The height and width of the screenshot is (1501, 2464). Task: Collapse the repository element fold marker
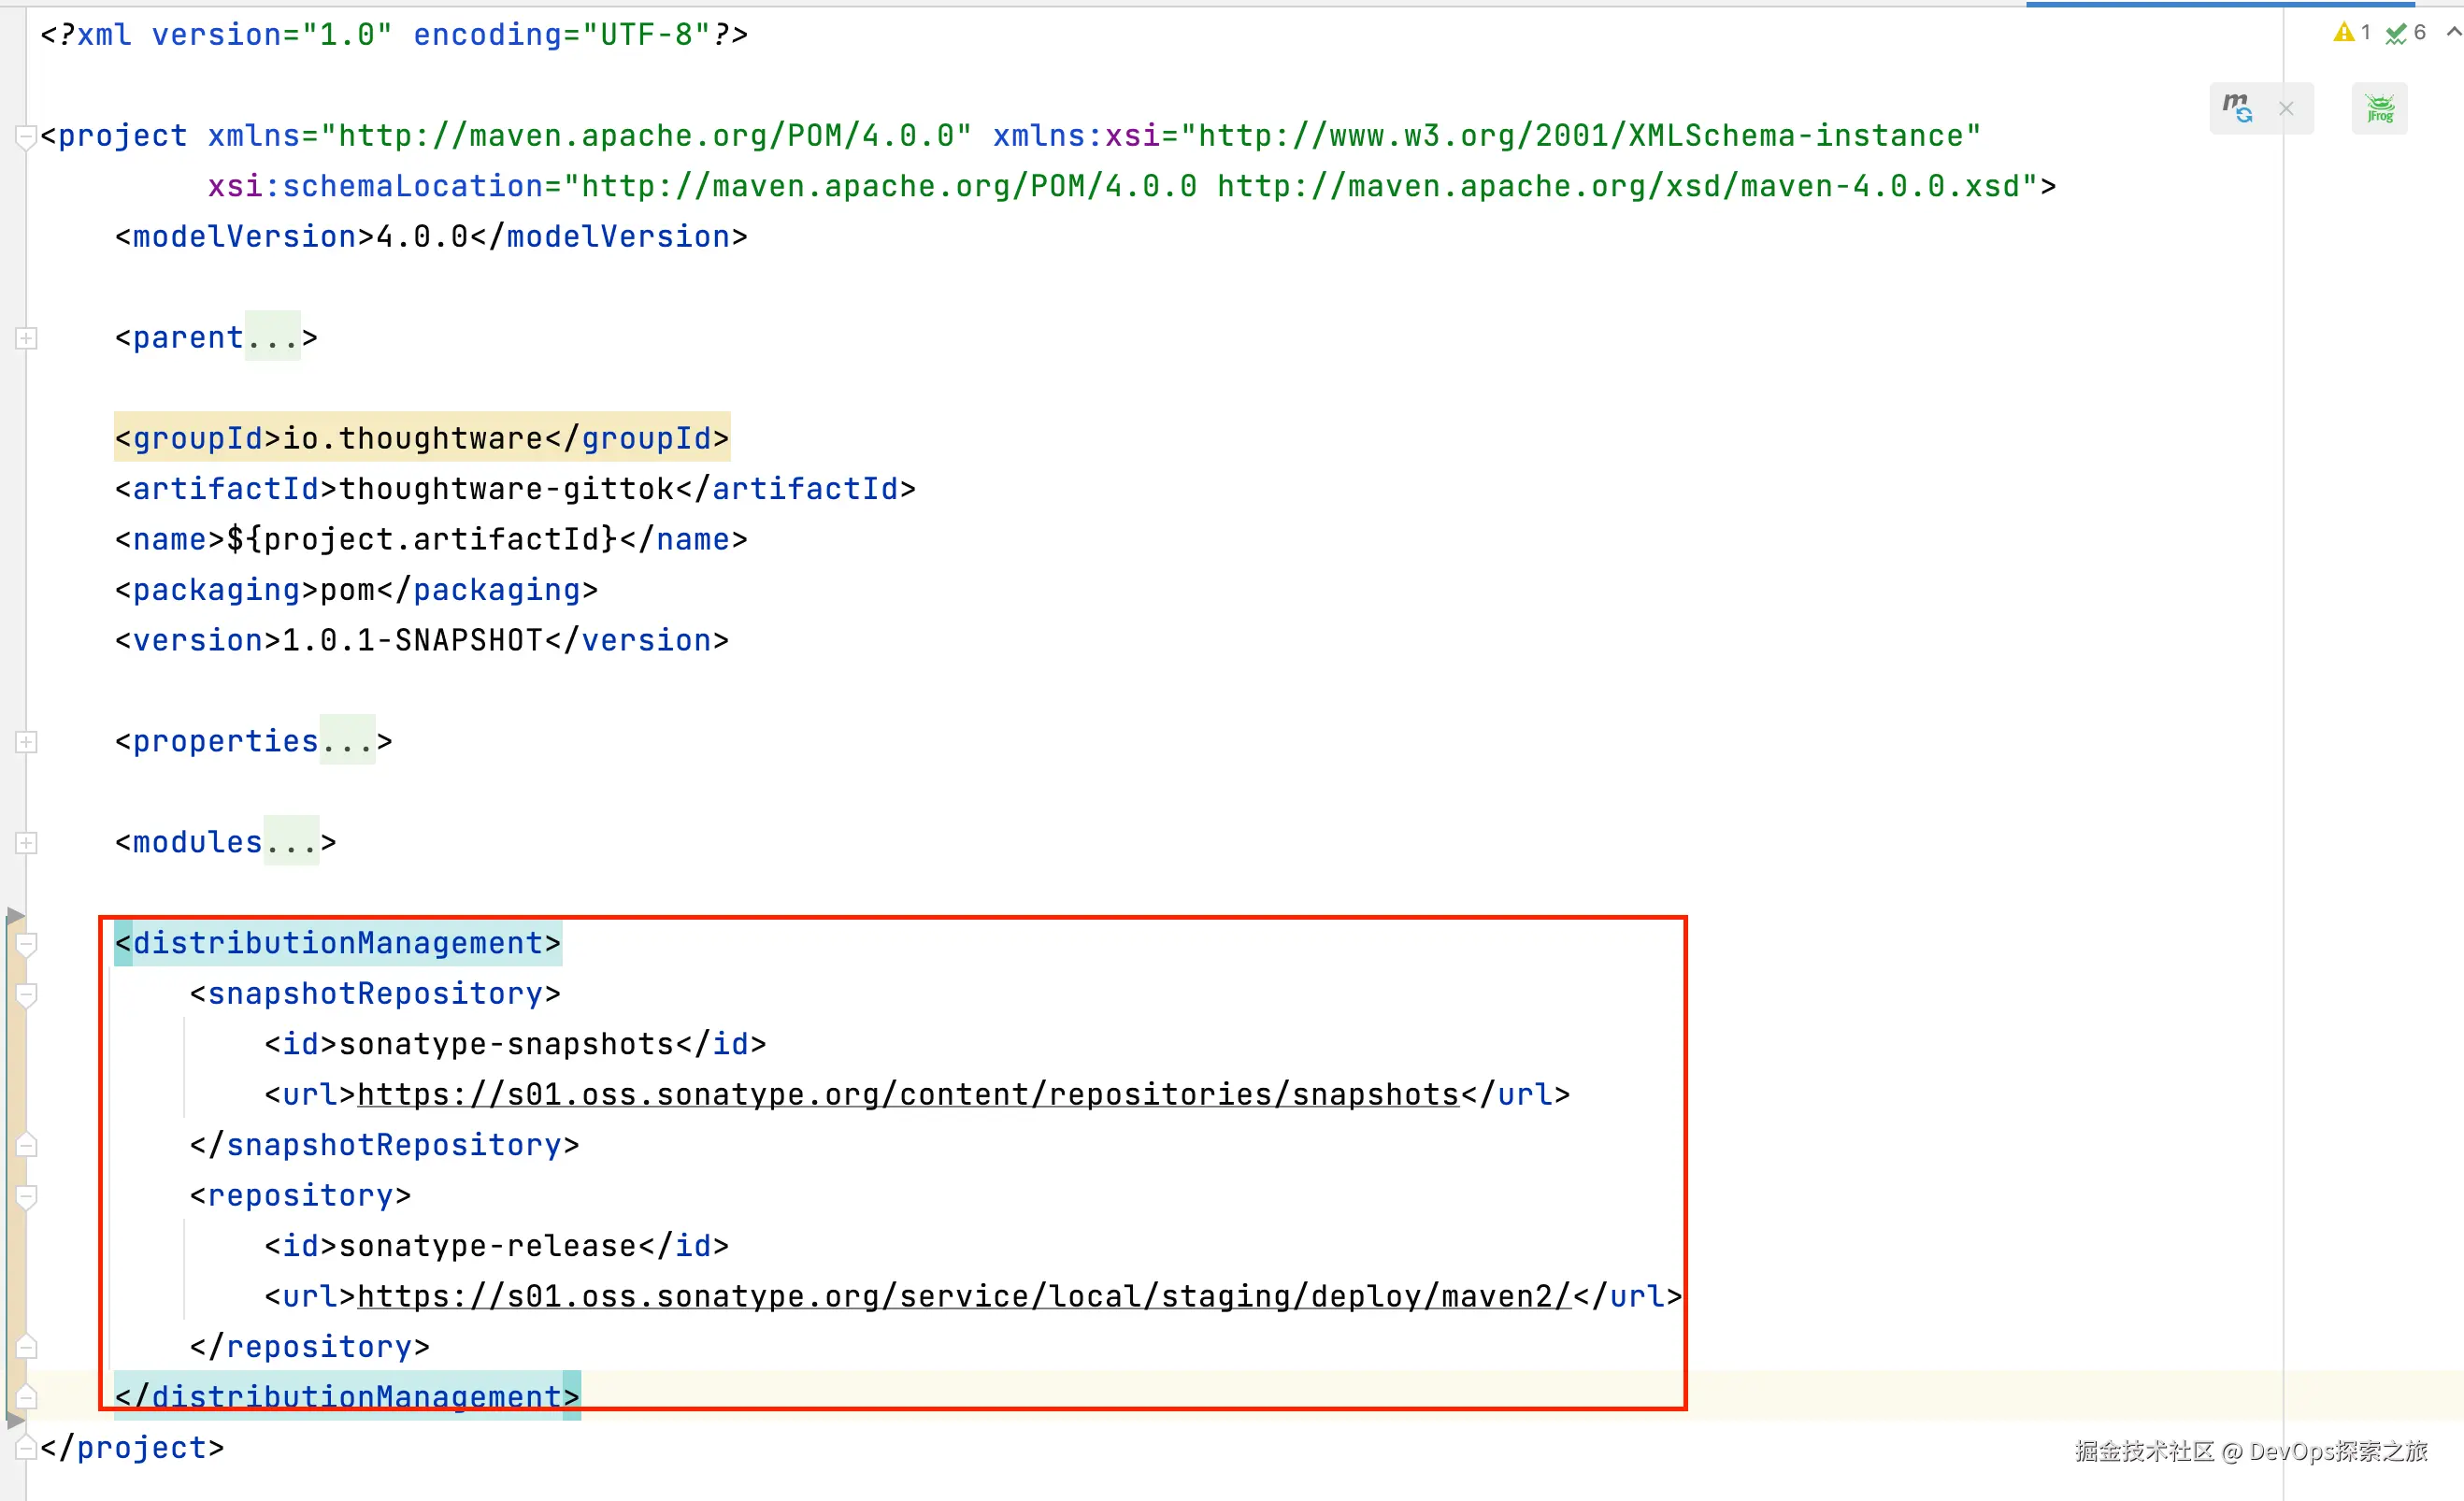[27, 1196]
